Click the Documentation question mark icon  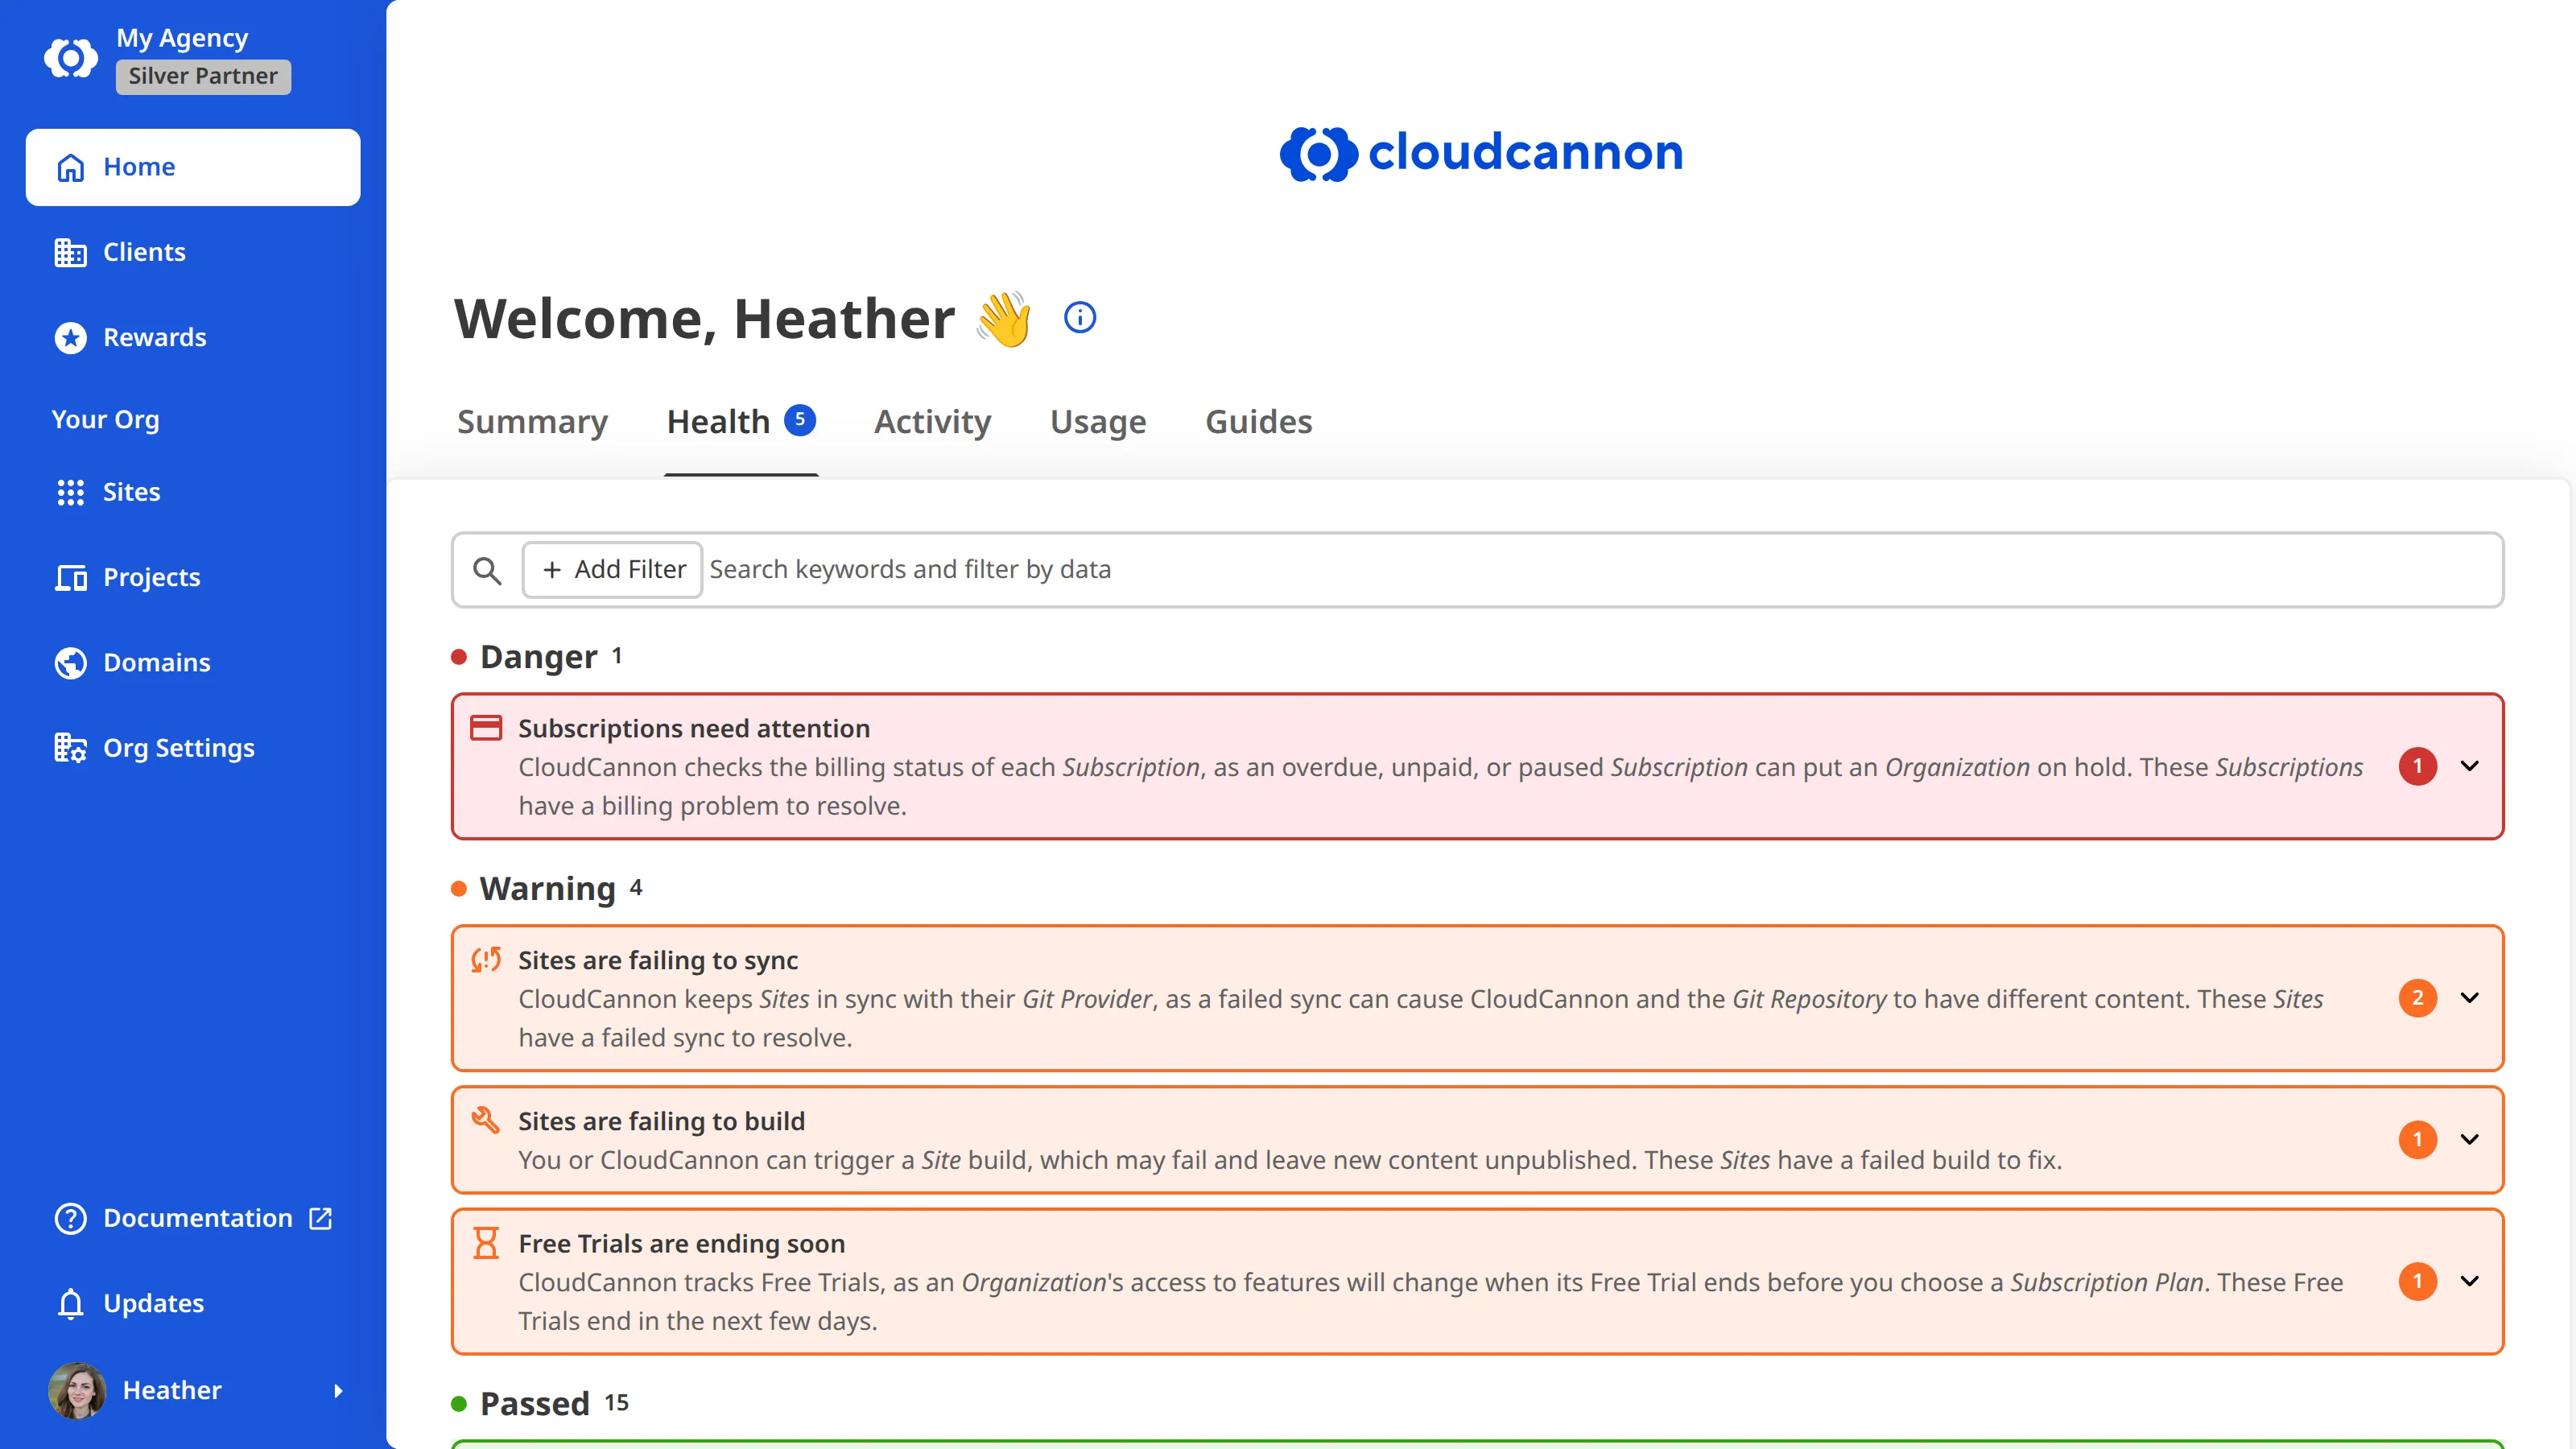tap(70, 1218)
